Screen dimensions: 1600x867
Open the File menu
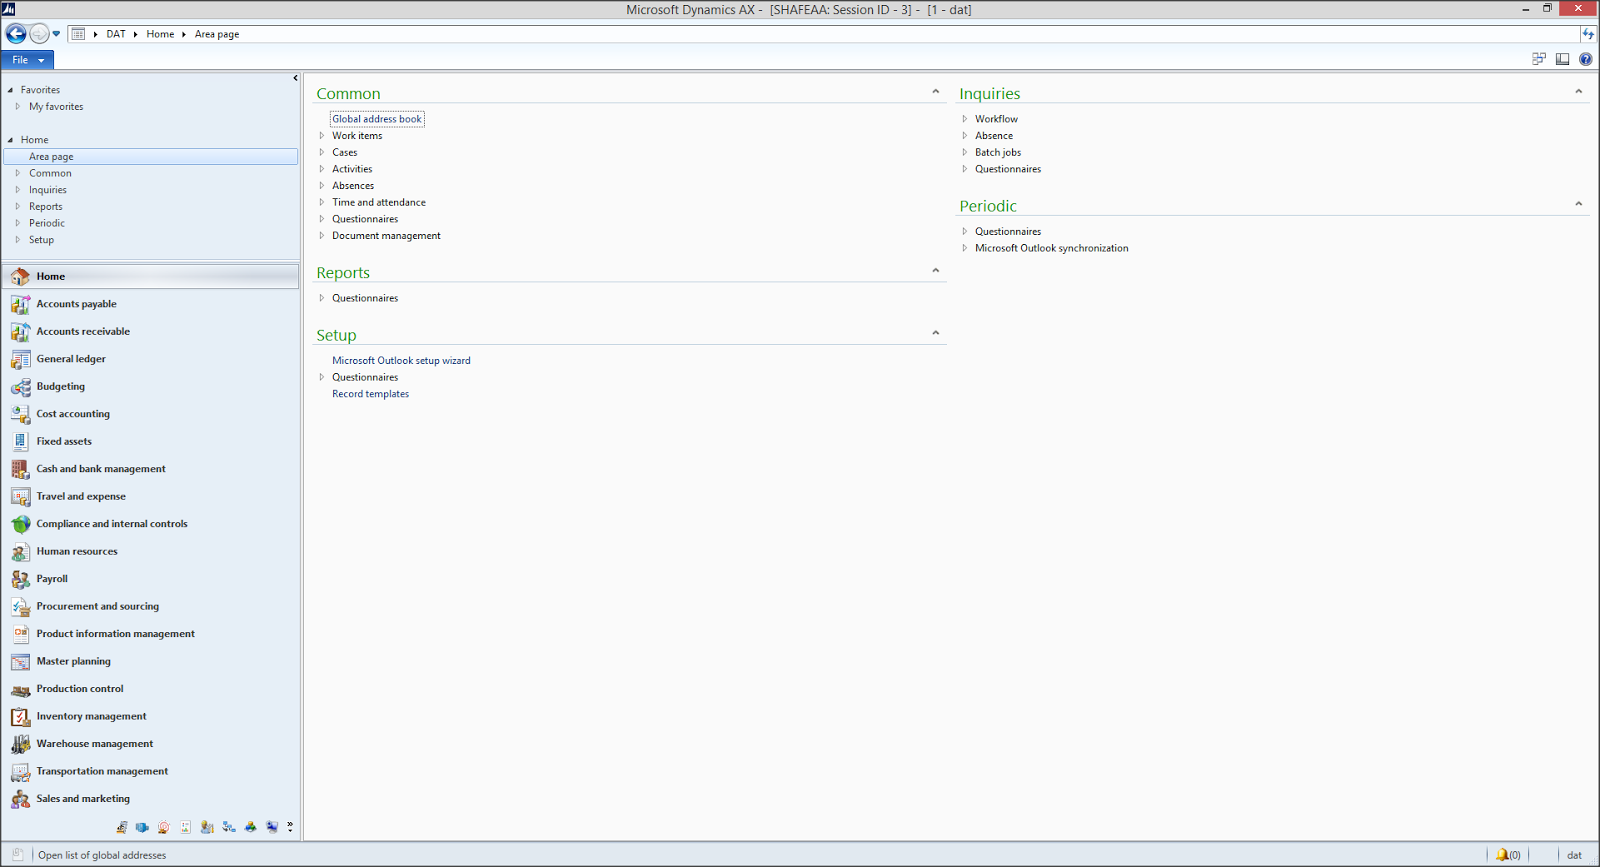(x=27, y=60)
